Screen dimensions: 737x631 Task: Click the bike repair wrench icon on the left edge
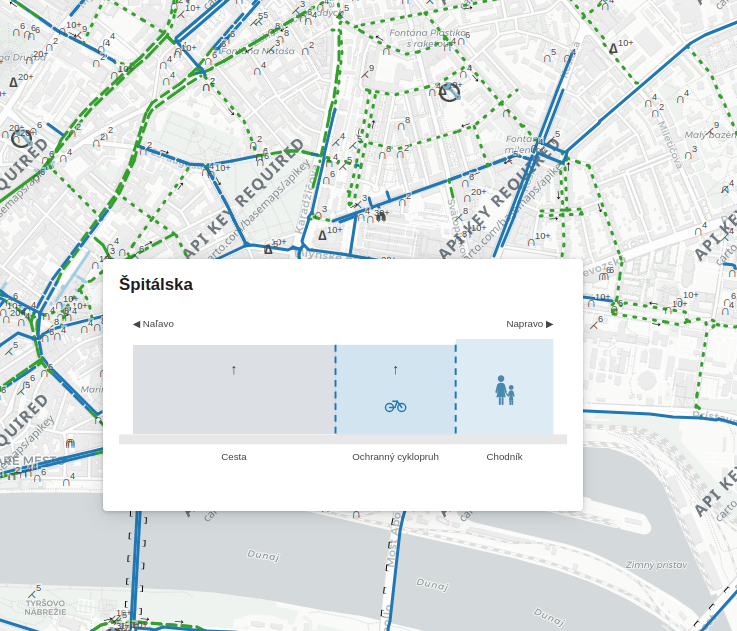[21, 138]
